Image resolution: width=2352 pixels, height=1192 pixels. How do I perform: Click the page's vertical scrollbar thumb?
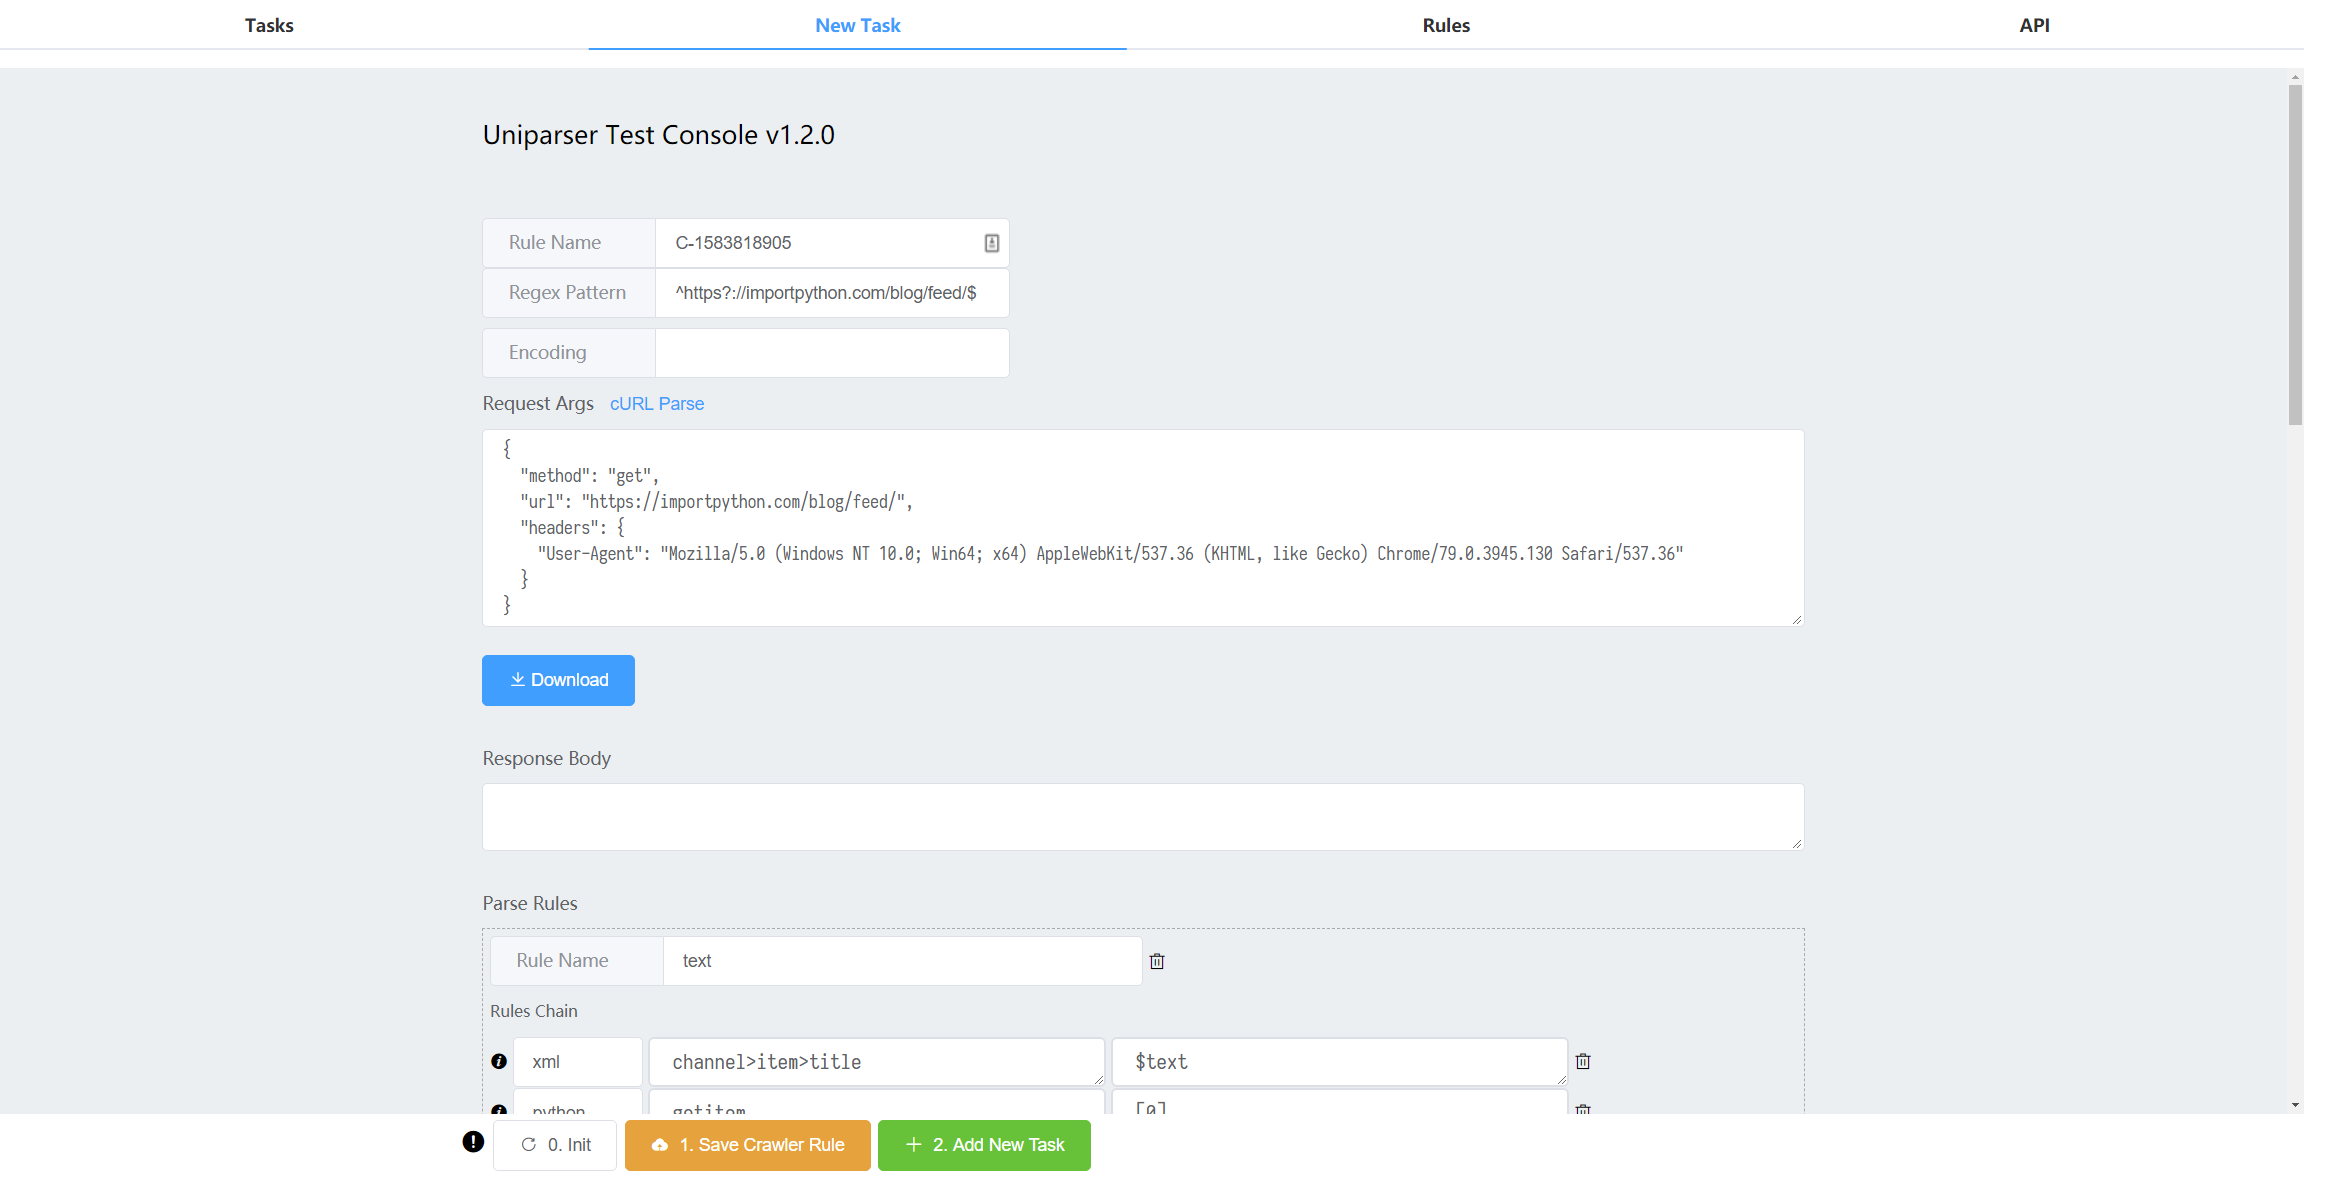click(2295, 255)
